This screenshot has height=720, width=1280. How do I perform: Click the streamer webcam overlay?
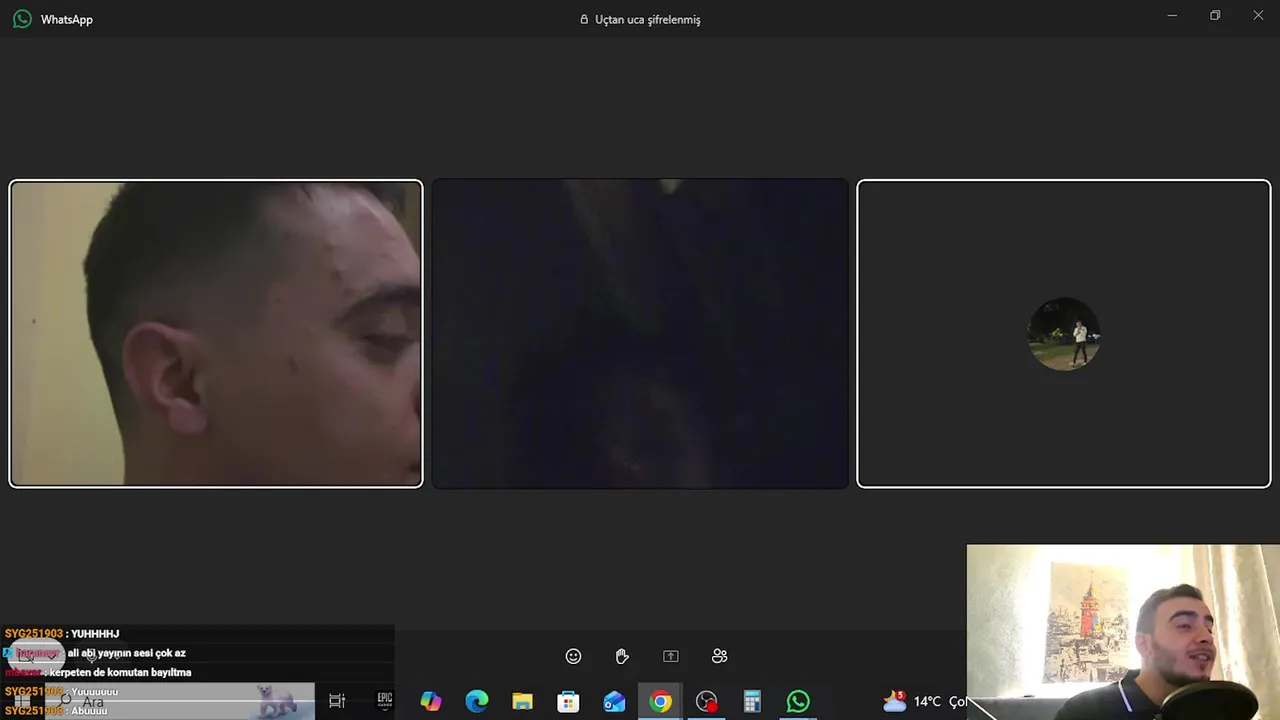tap(1123, 632)
